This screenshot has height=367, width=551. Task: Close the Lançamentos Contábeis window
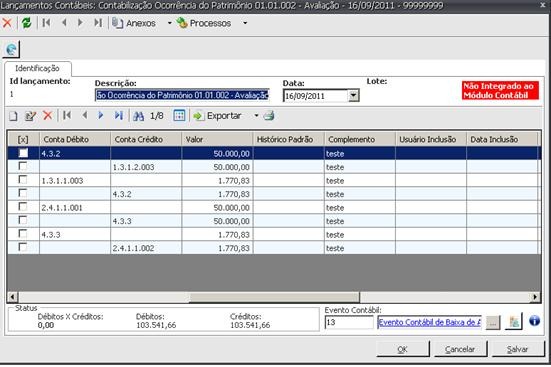tap(543, 5)
